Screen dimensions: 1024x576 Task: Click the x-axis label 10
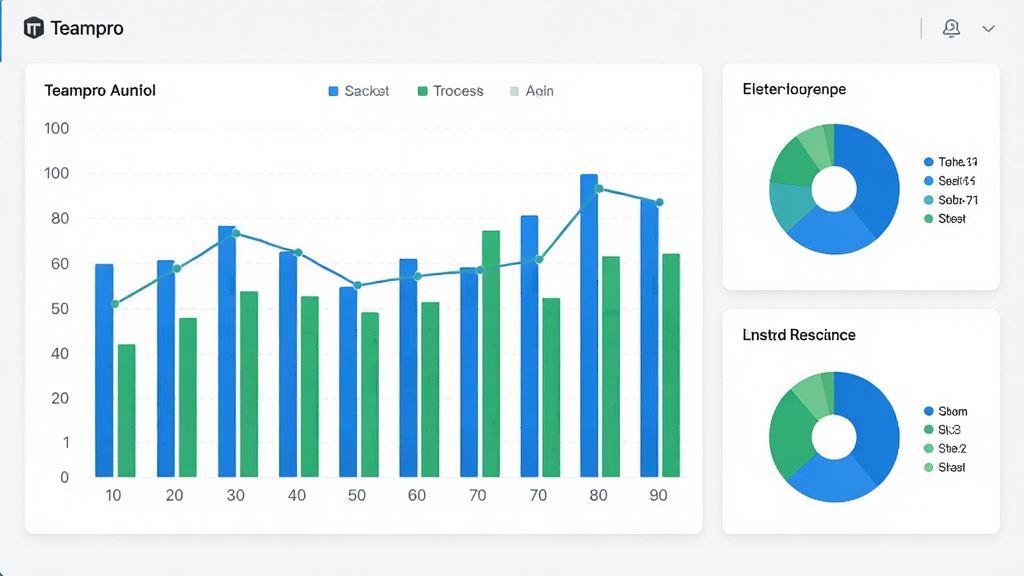click(113, 496)
